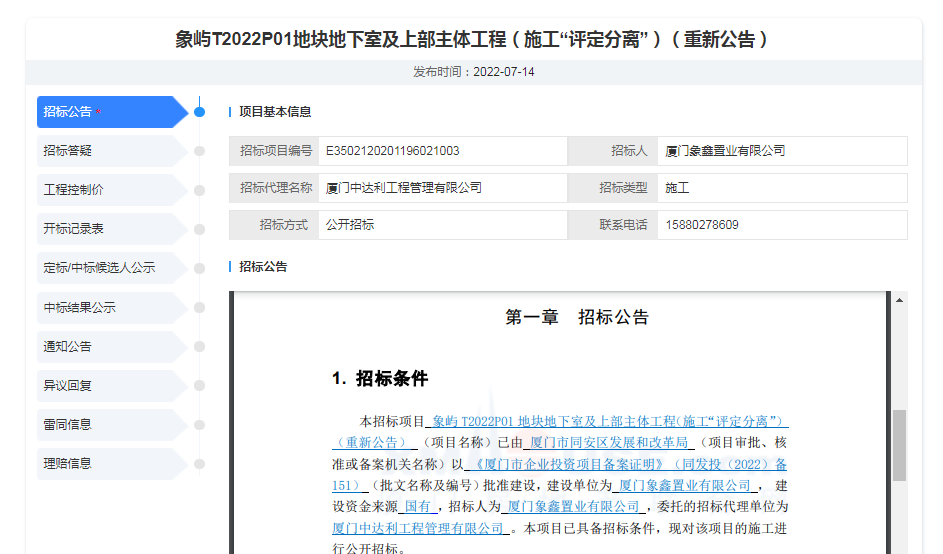Click scrollbar up arrow in document viewer

coord(899,300)
